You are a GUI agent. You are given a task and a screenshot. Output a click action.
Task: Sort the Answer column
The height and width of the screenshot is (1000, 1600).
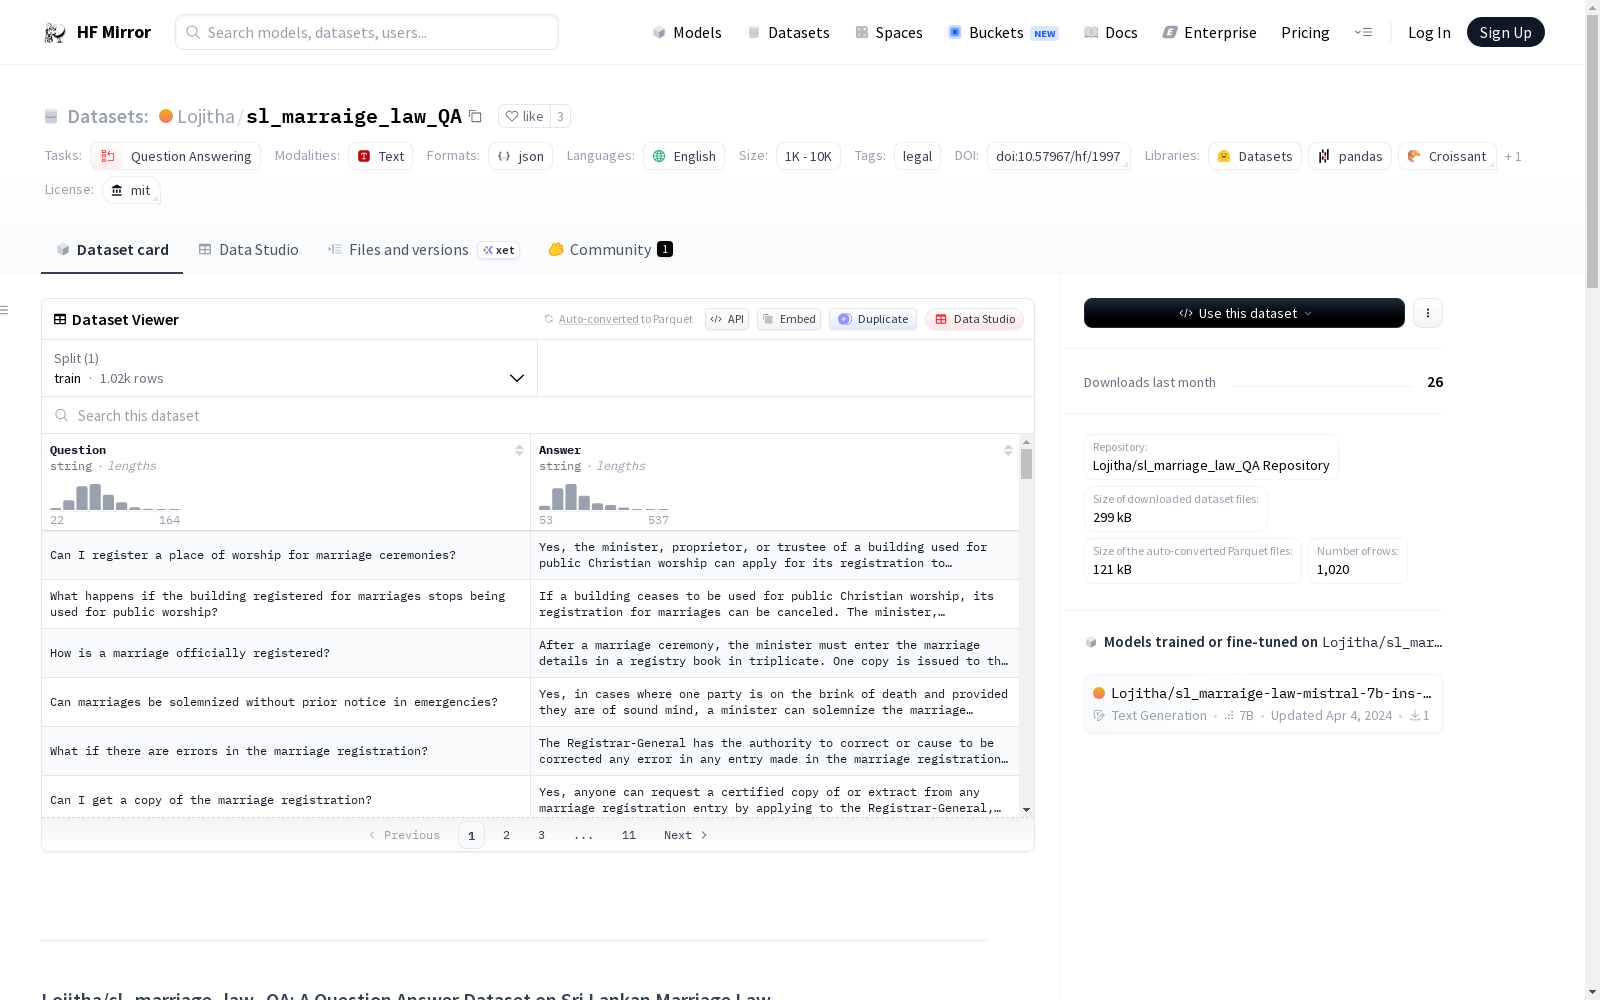(x=1008, y=450)
